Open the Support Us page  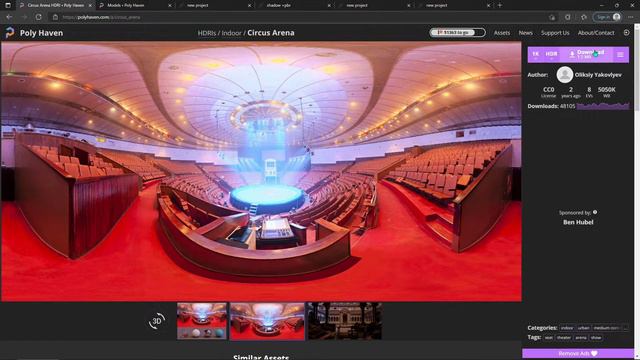pyautogui.click(x=555, y=33)
